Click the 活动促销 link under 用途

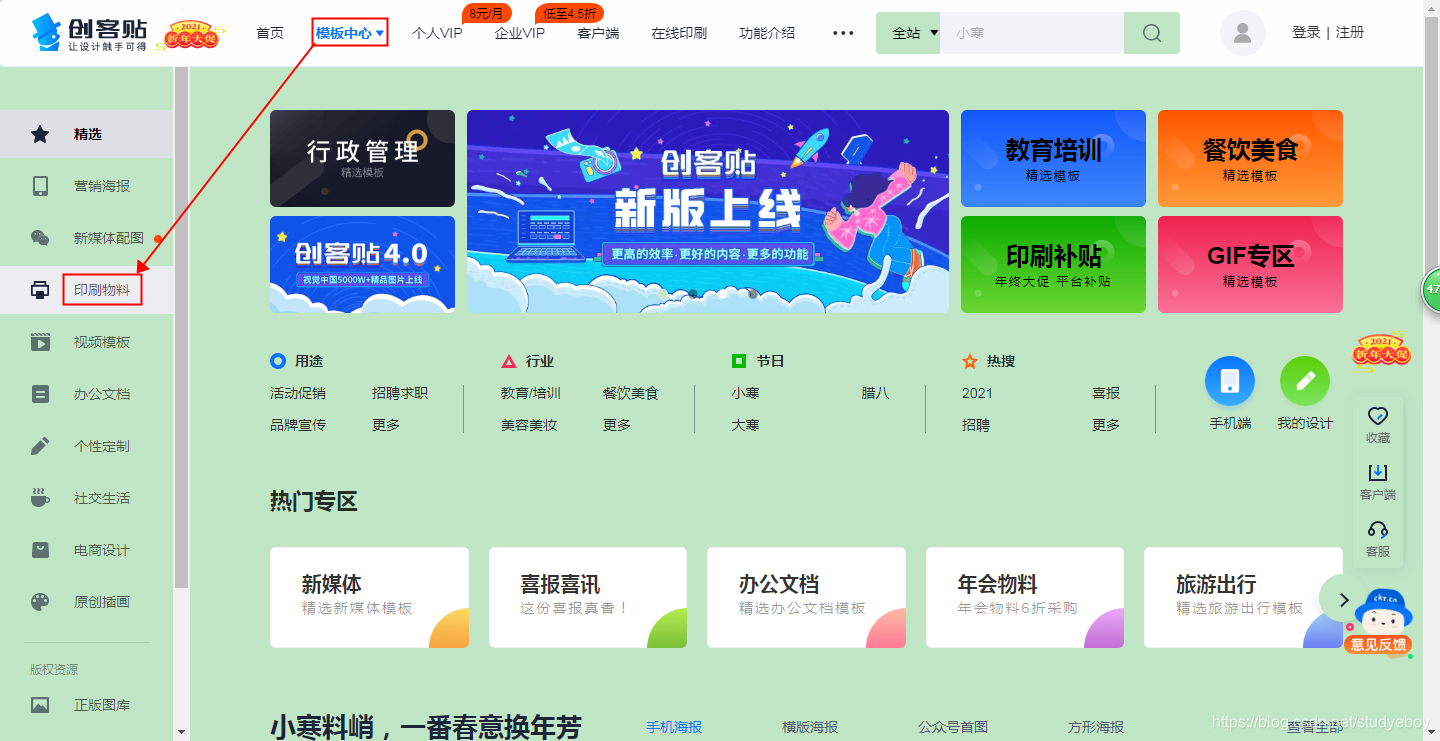tap(298, 393)
